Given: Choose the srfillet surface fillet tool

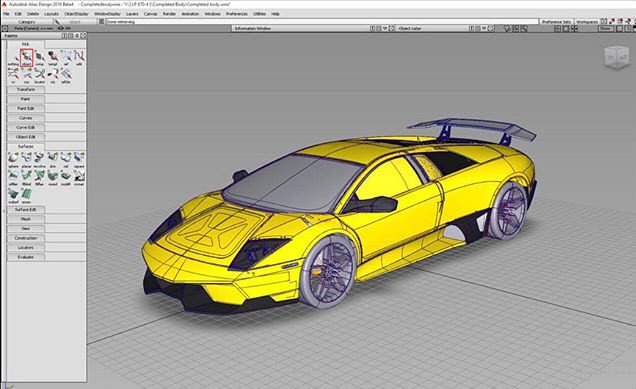Looking at the screenshot, I should (x=13, y=178).
